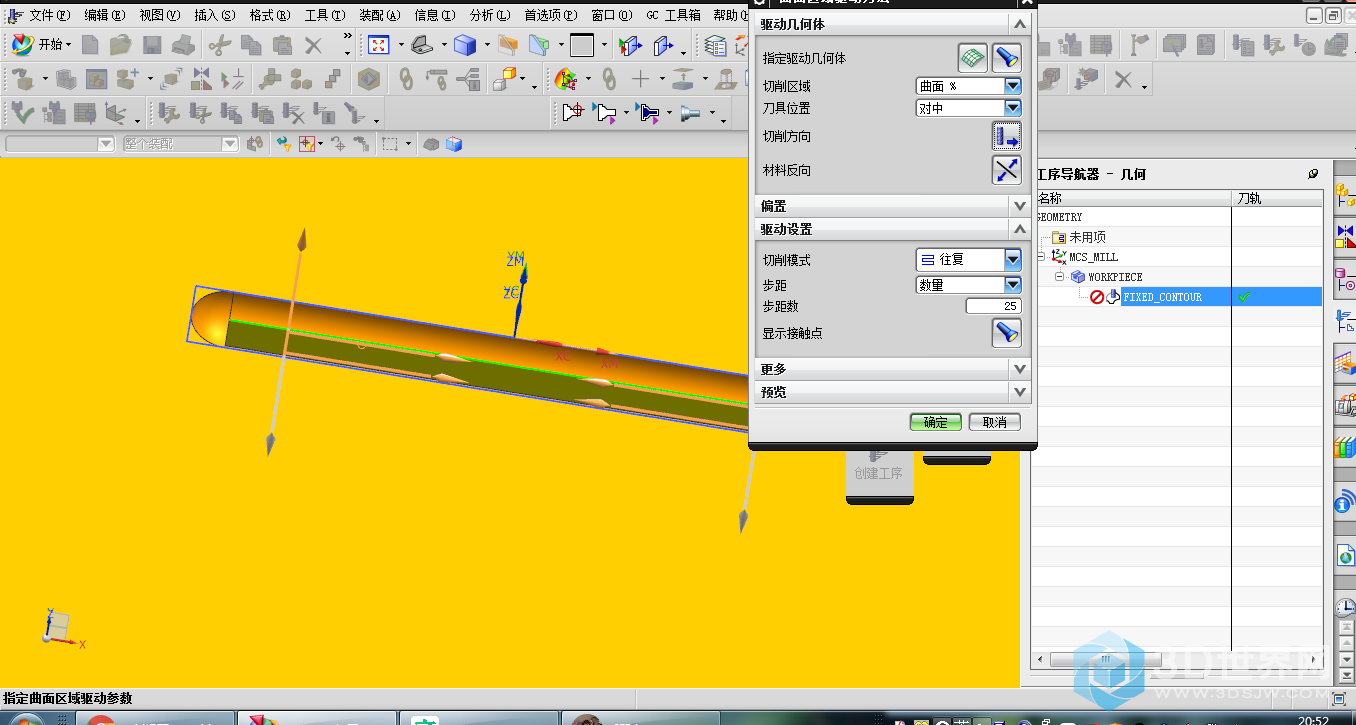Click the Copy icon in toolbar

pos(251,45)
